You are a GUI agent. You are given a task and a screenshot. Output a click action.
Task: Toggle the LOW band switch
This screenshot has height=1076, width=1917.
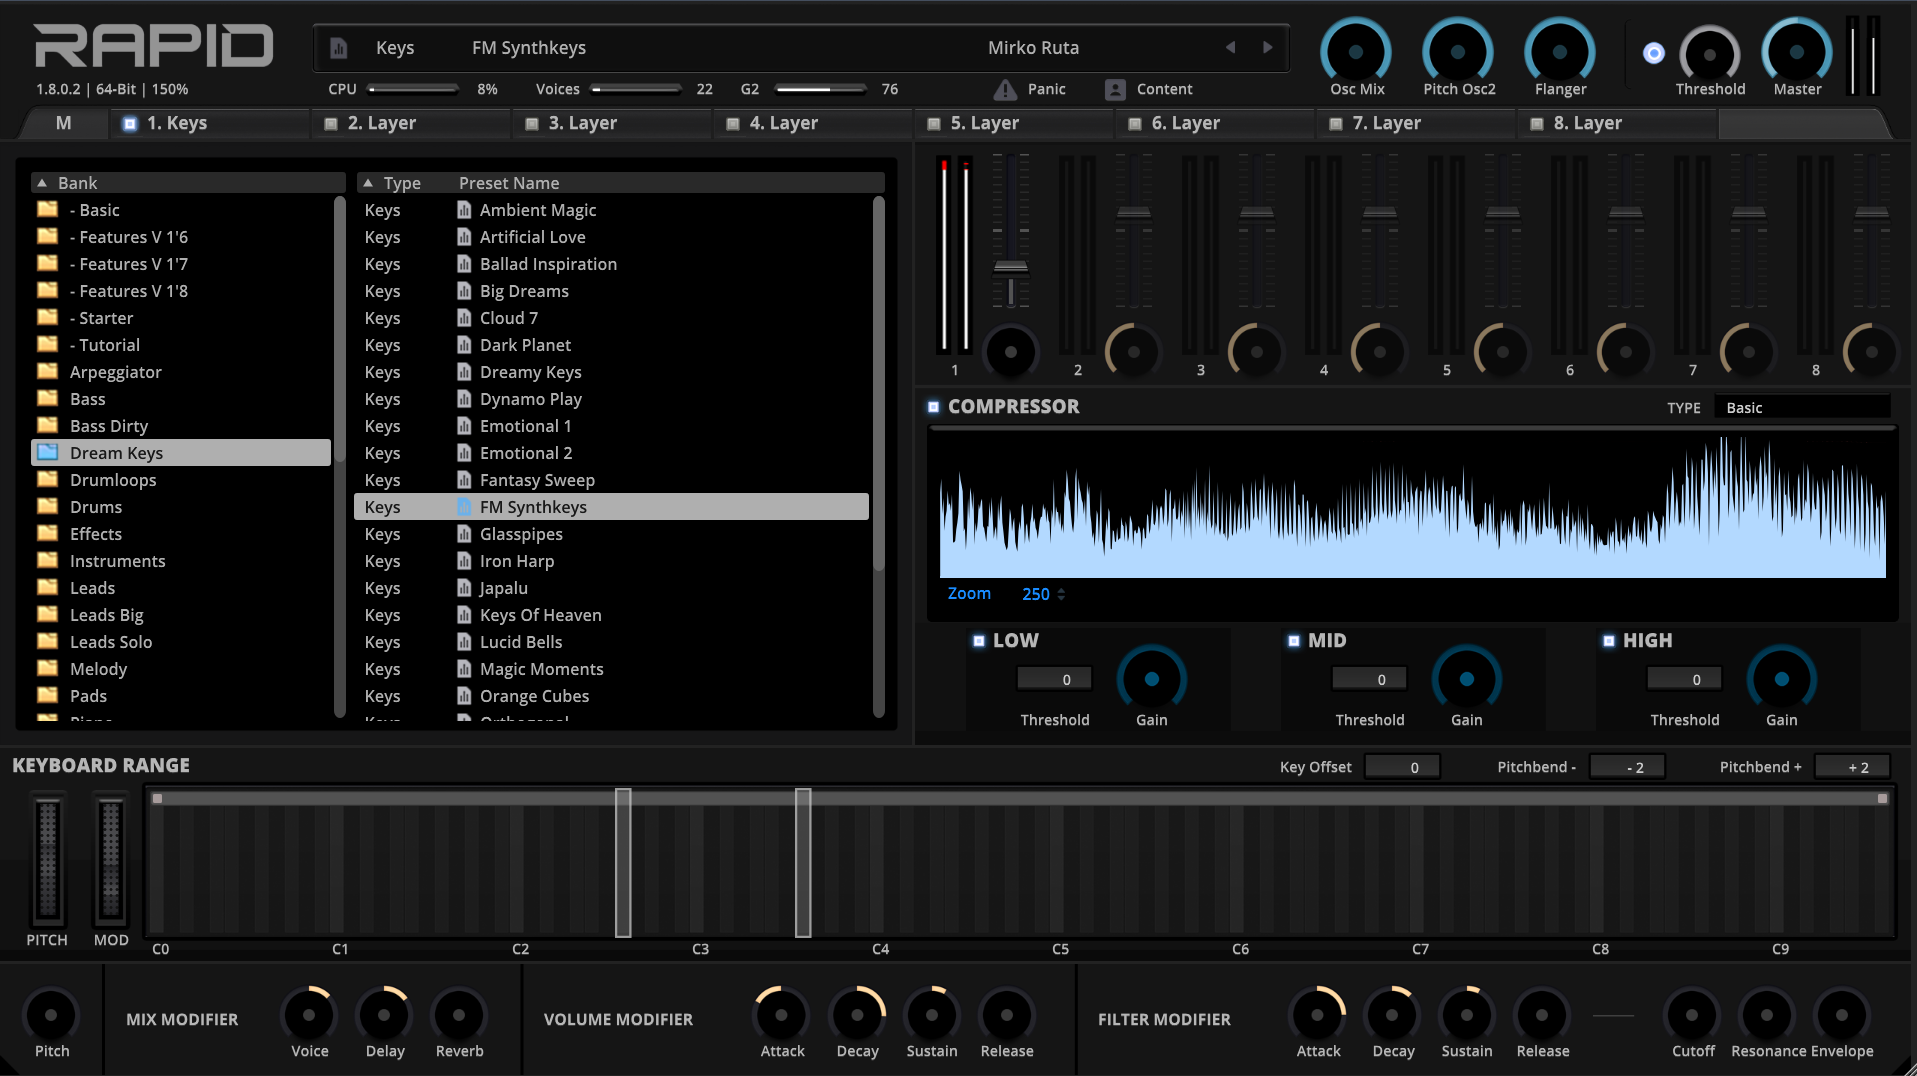tap(979, 641)
